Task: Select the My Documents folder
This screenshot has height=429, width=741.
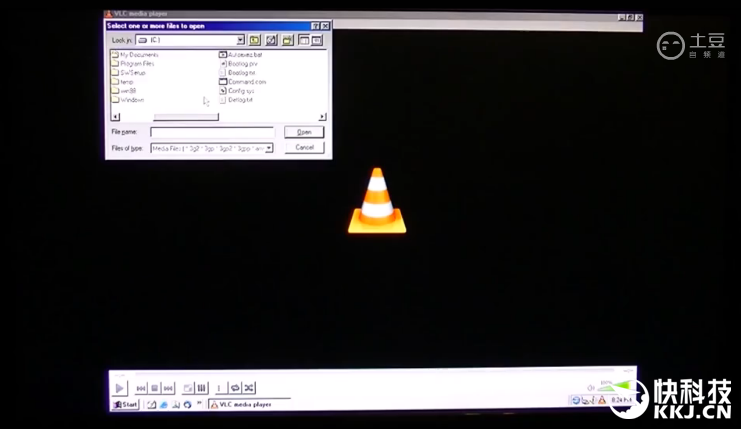Action: pyautogui.click(x=135, y=55)
